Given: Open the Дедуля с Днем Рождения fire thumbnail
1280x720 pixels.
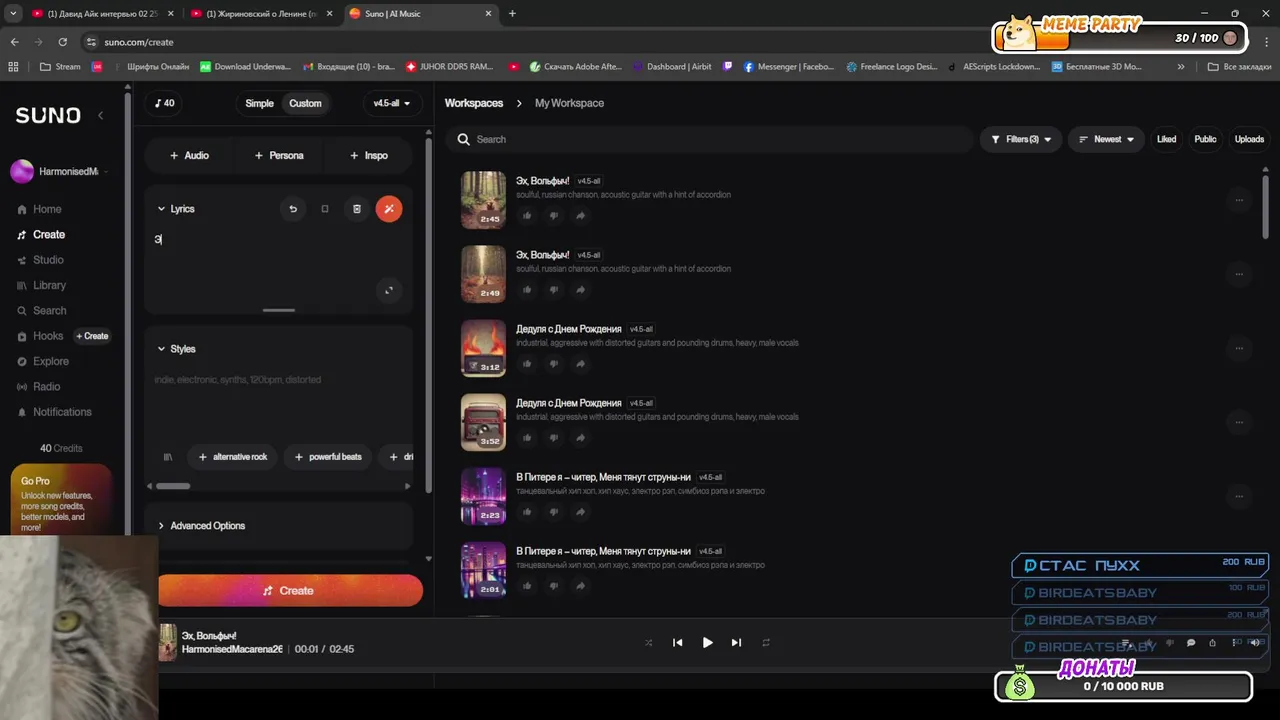Looking at the screenshot, I should (483, 348).
